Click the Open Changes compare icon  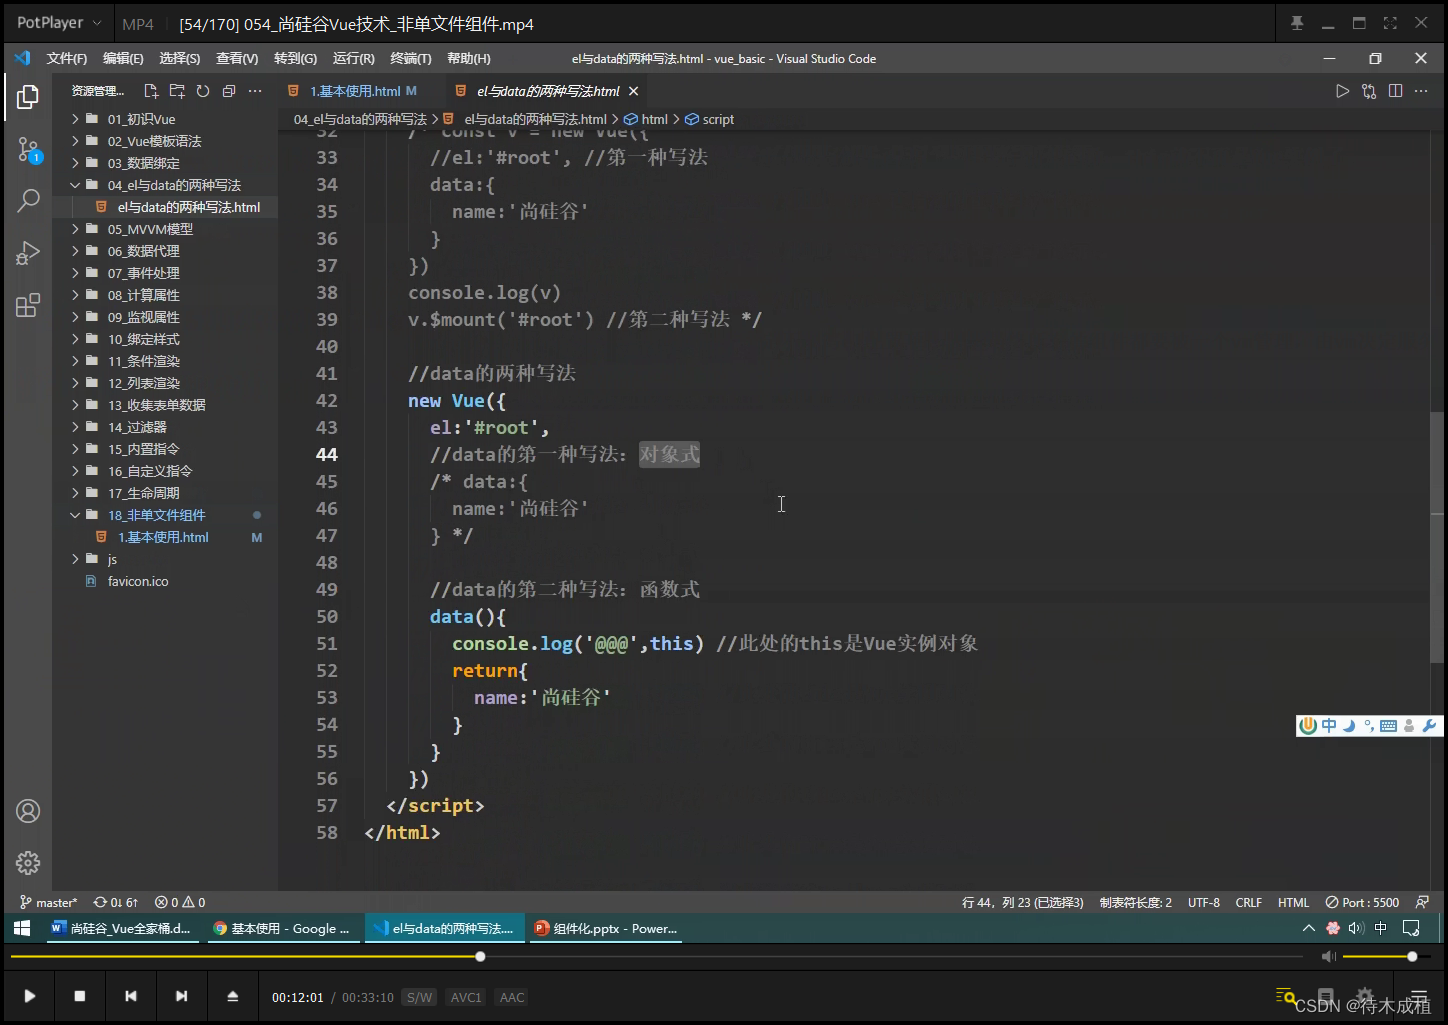(x=1369, y=91)
